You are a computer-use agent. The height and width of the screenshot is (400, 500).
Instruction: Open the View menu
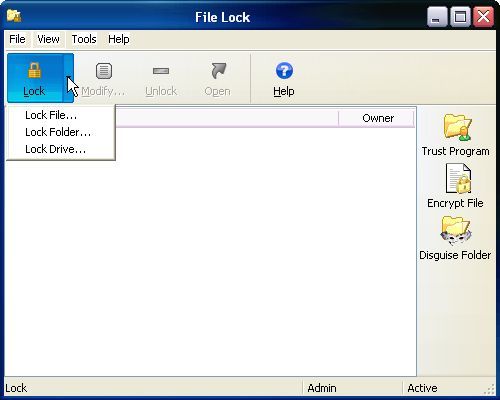coord(48,39)
